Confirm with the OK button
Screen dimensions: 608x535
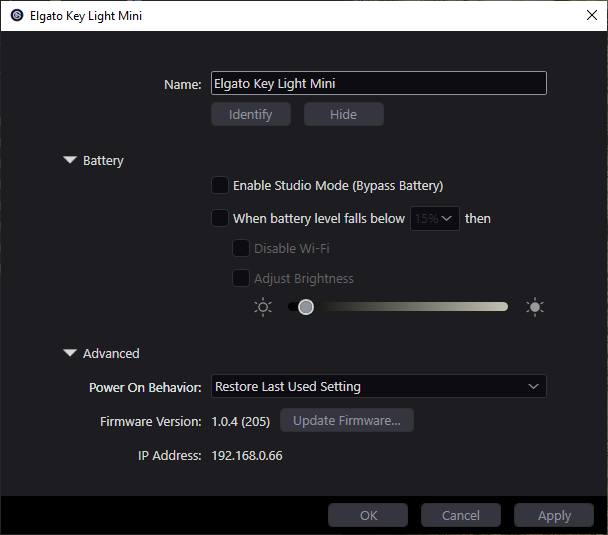coord(368,515)
